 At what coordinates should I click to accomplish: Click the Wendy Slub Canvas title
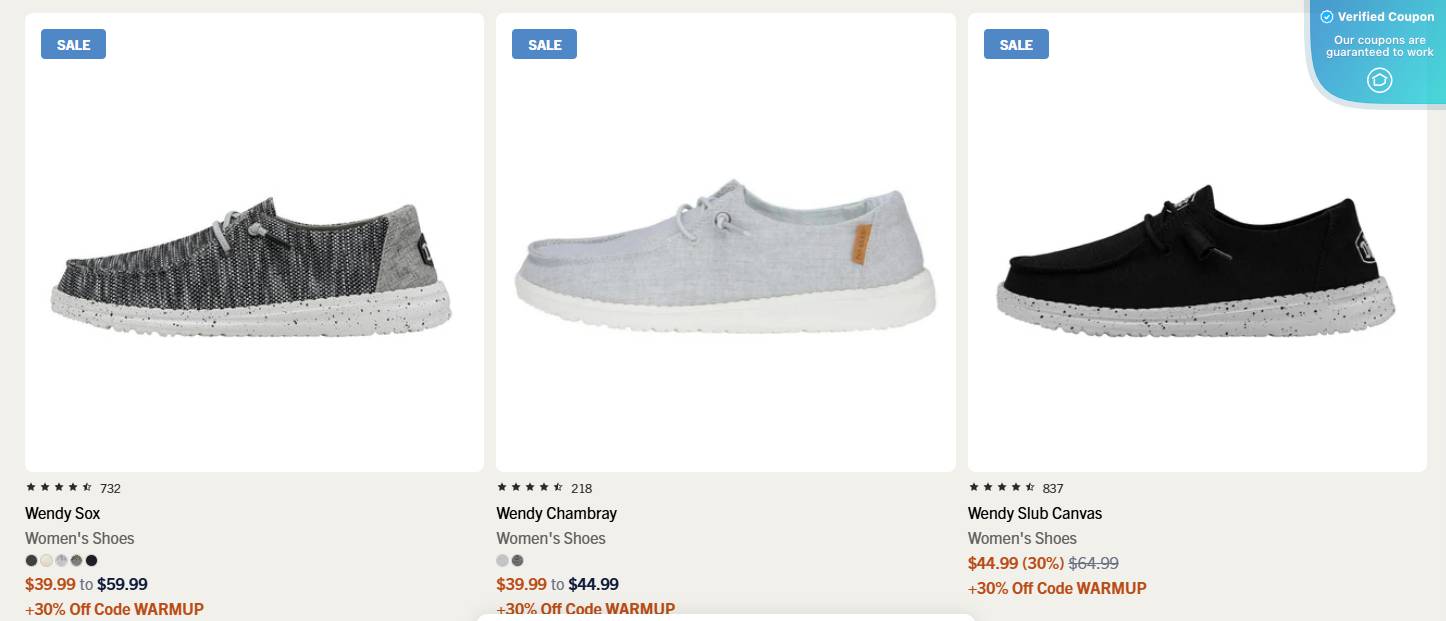click(x=1035, y=513)
